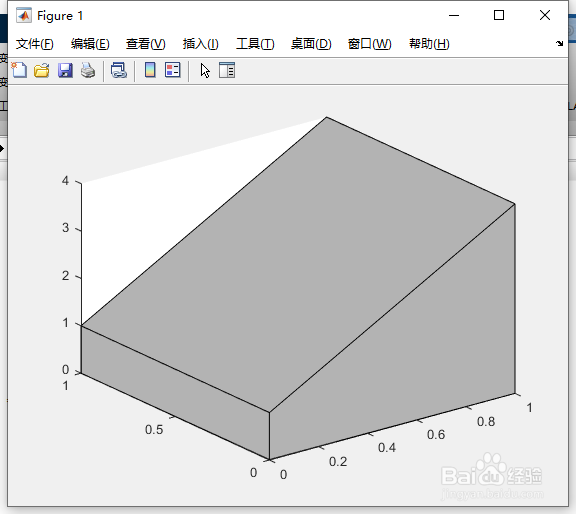
Task: Insert a legend via the toolbar icon
Action: pyautogui.click(x=173, y=70)
